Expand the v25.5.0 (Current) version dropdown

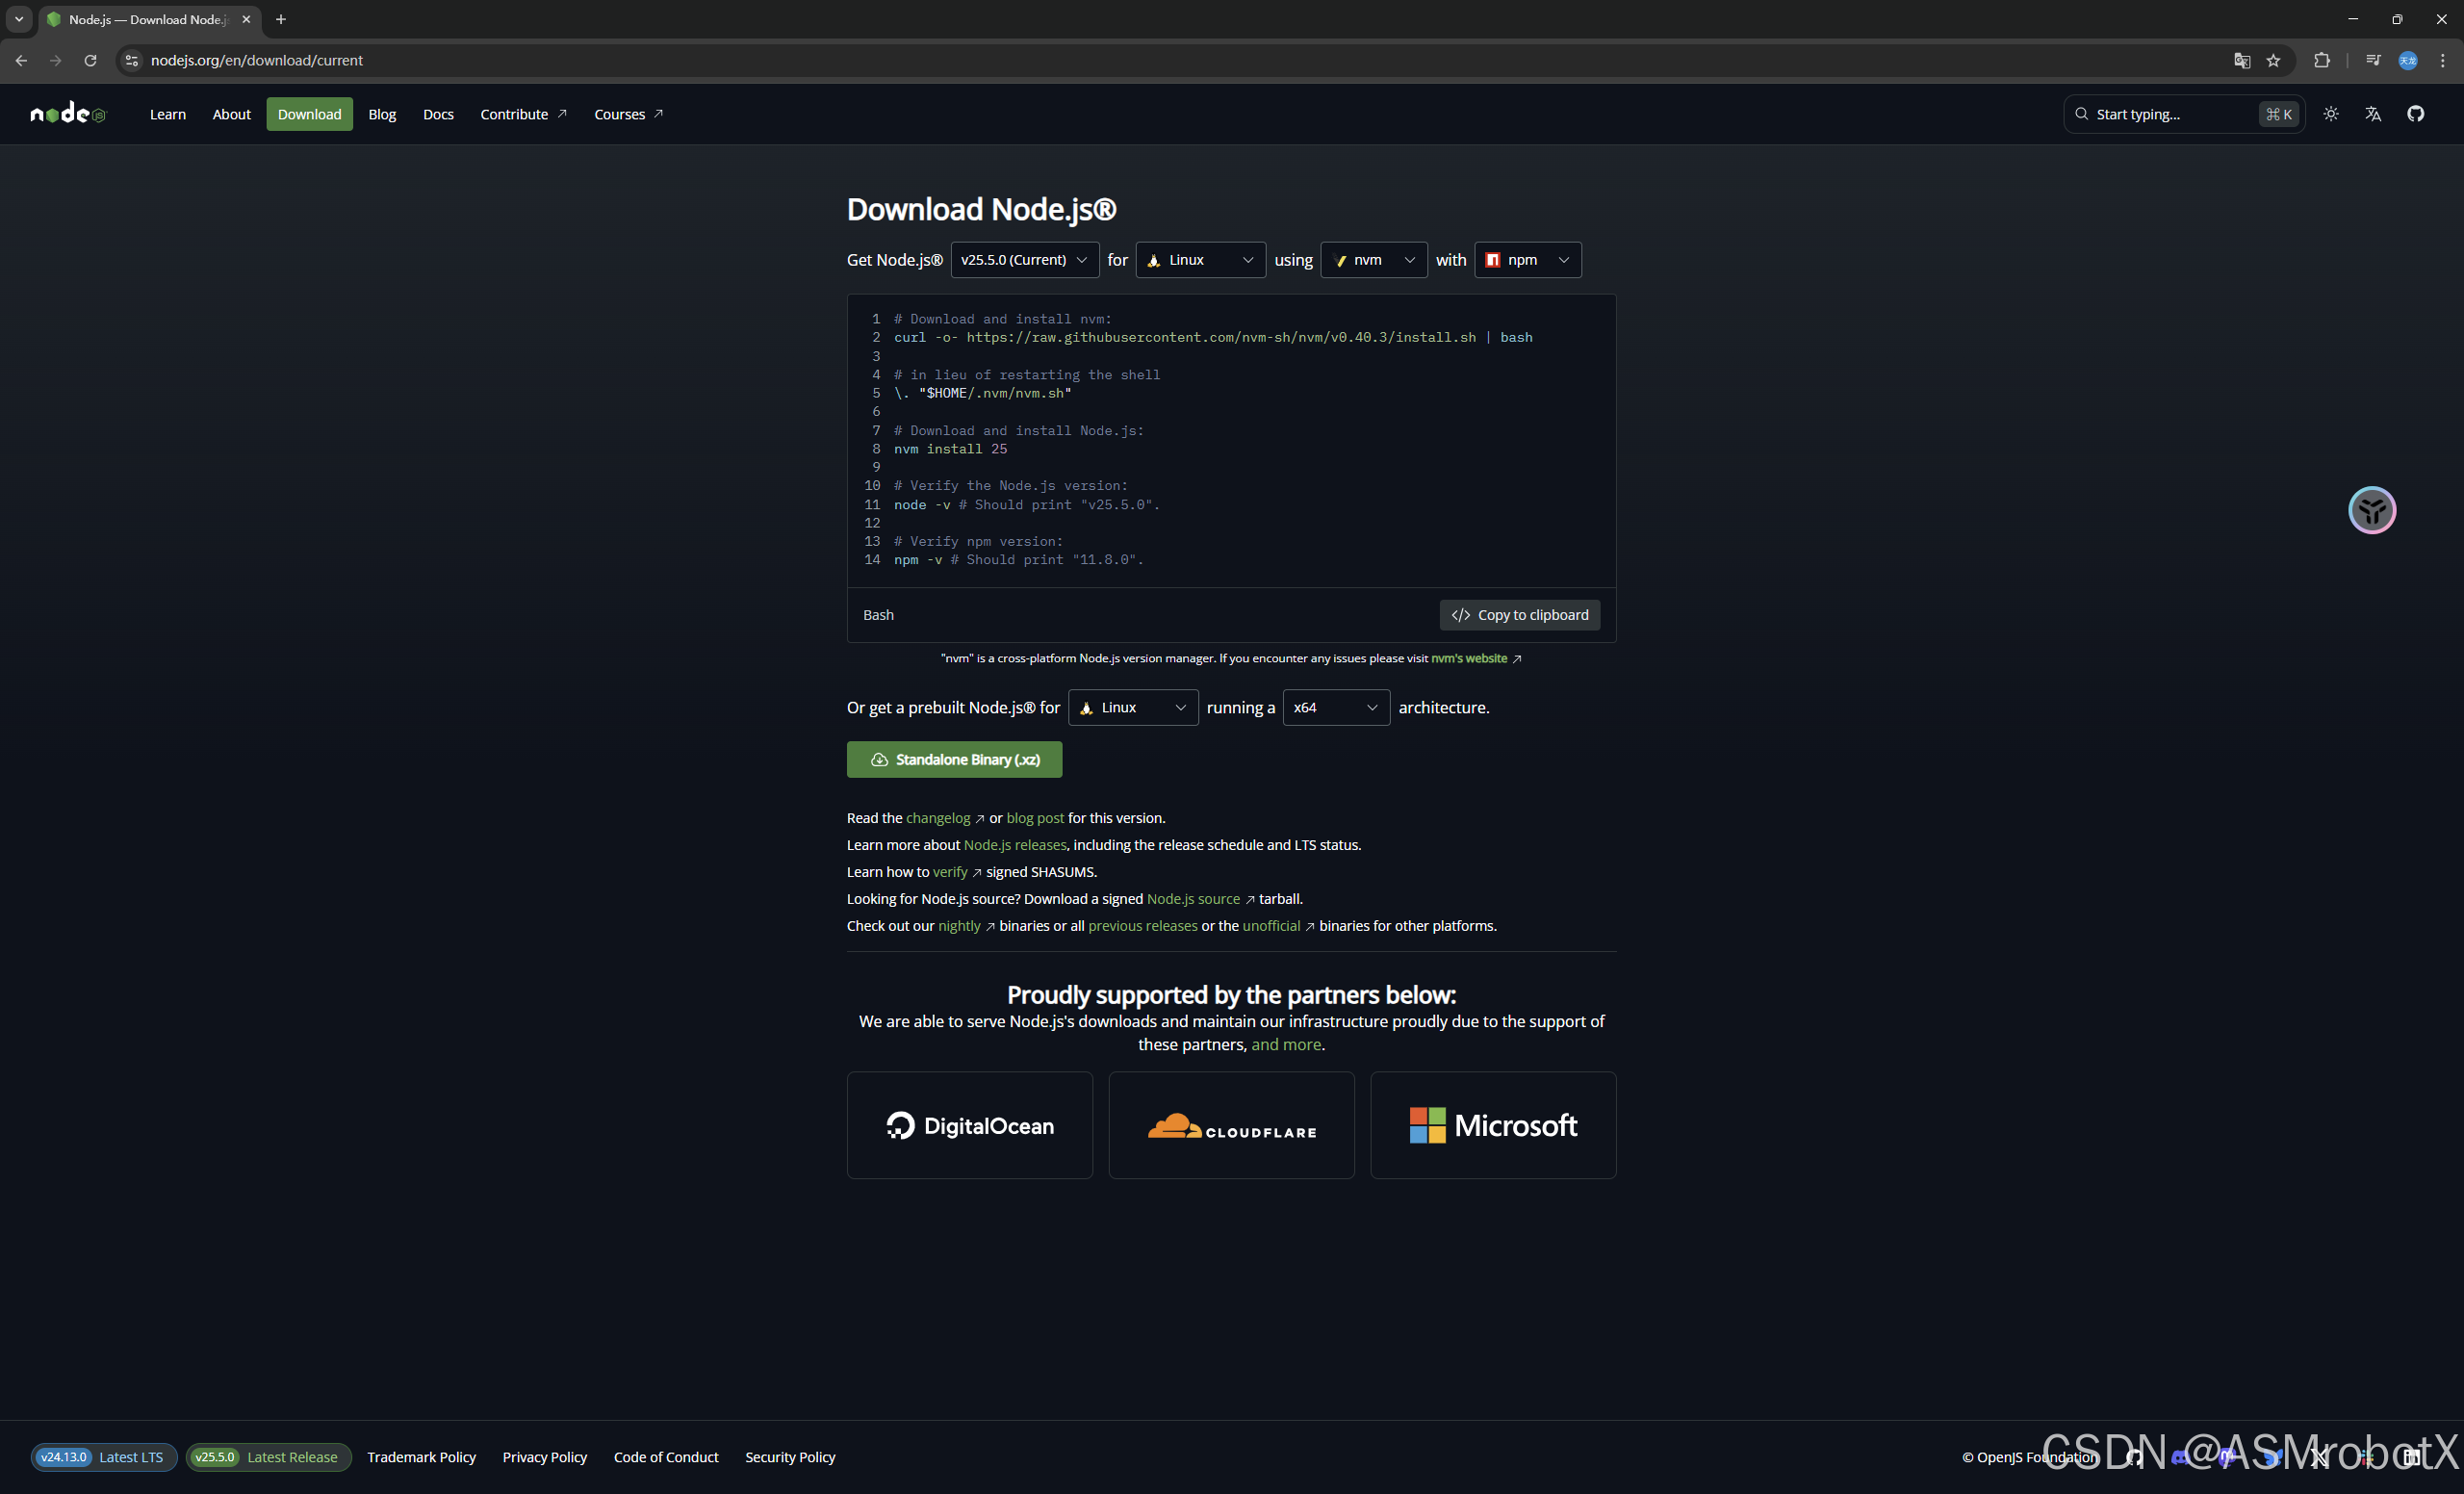coord(1024,260)
